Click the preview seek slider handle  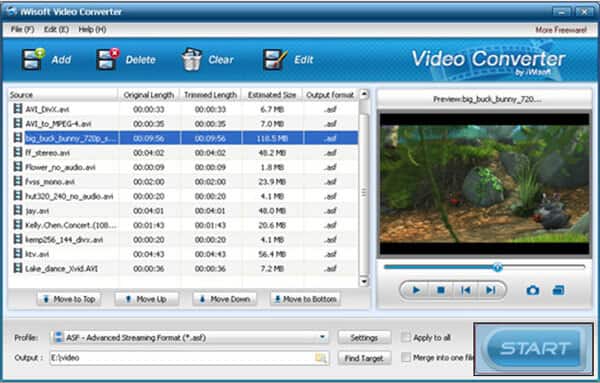[x=497, y=267]
